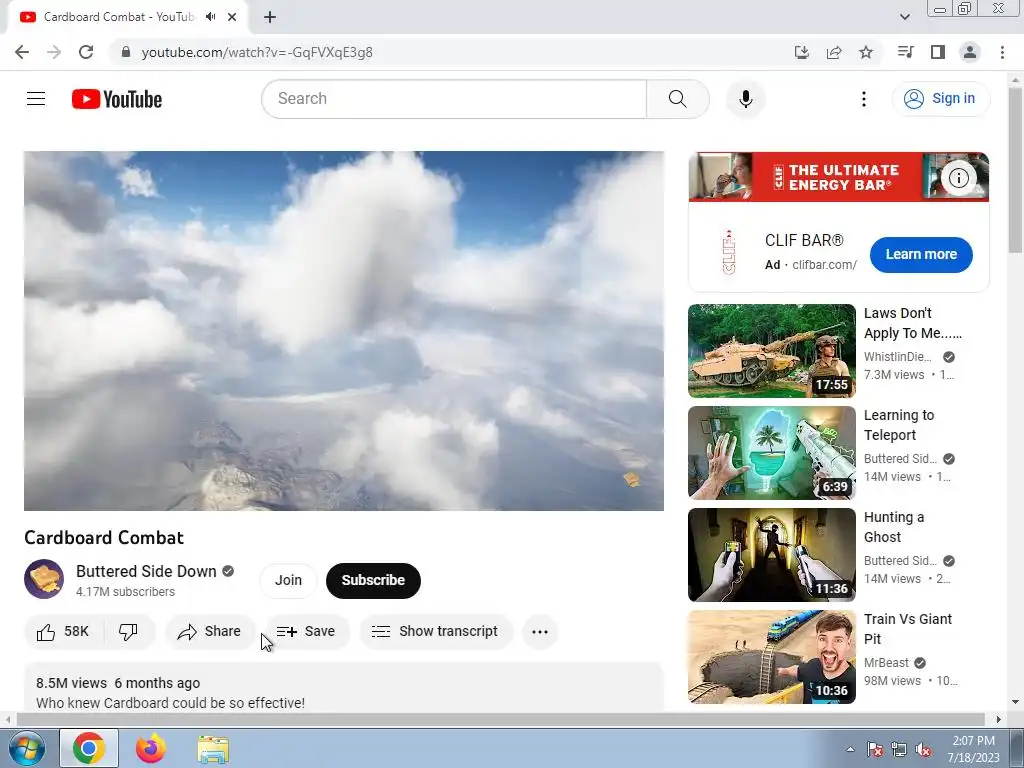Screen dimensions: 1024x768
Task: Save the video to a playlist
Action: [x=306, y=632]
